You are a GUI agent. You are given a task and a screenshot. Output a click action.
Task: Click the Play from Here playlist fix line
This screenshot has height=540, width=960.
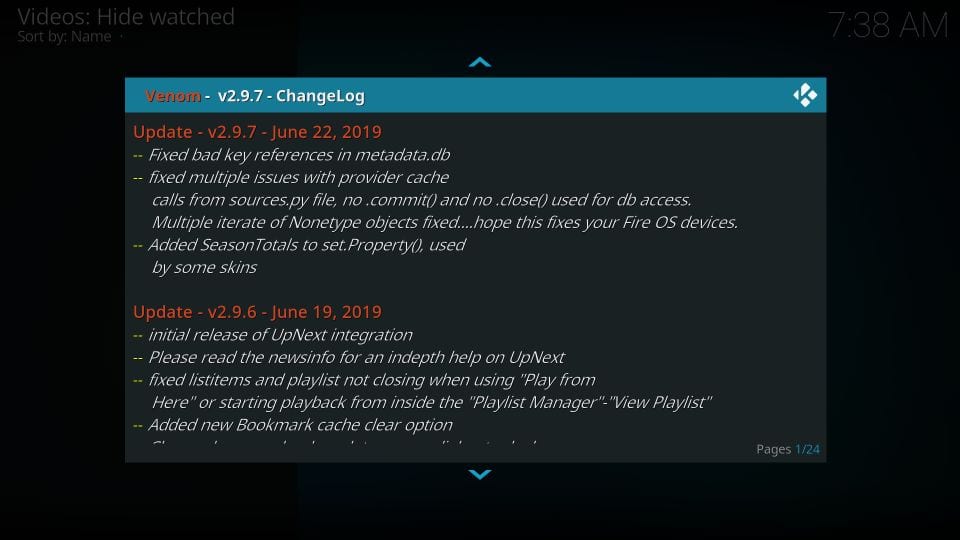pyautogui.click(x=364, y=380)
